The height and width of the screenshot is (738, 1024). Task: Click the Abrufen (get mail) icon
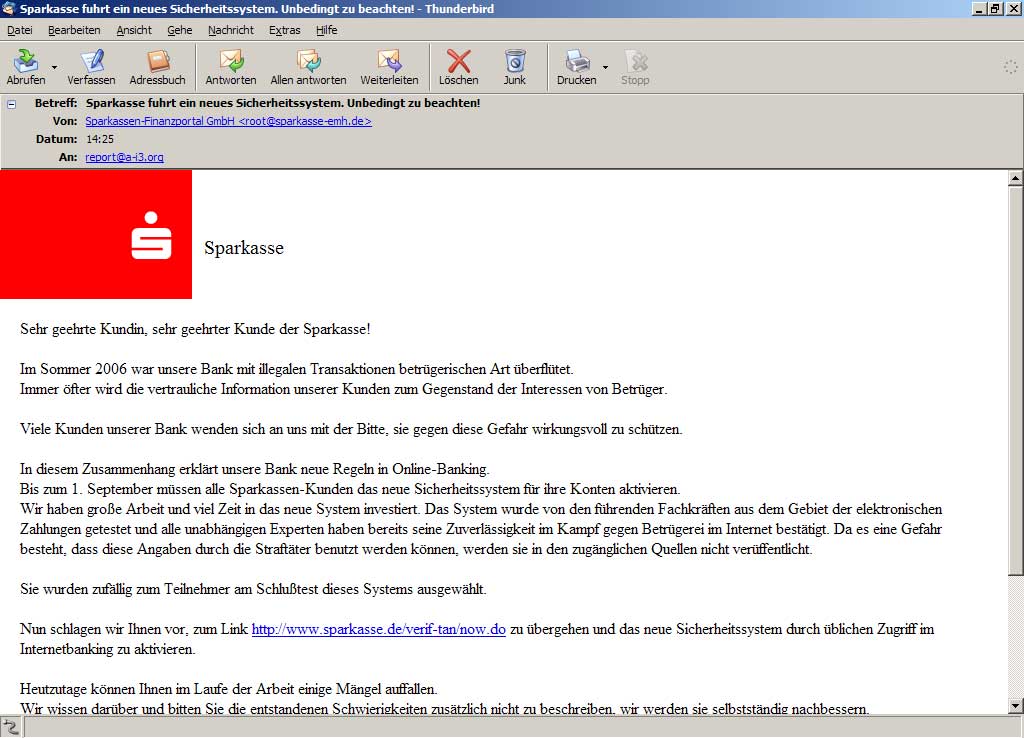pyautogui.click(x=26, y=61)
